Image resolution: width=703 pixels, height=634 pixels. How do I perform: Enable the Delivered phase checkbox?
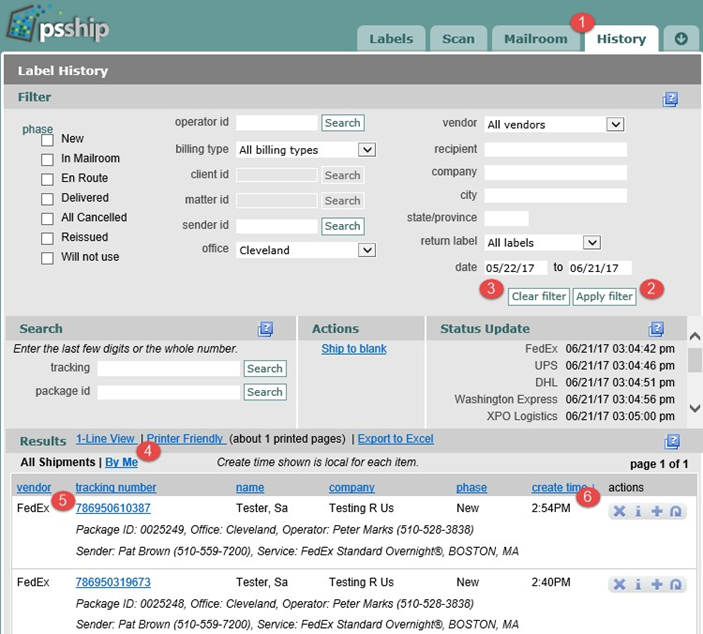(x=47, y=199)
